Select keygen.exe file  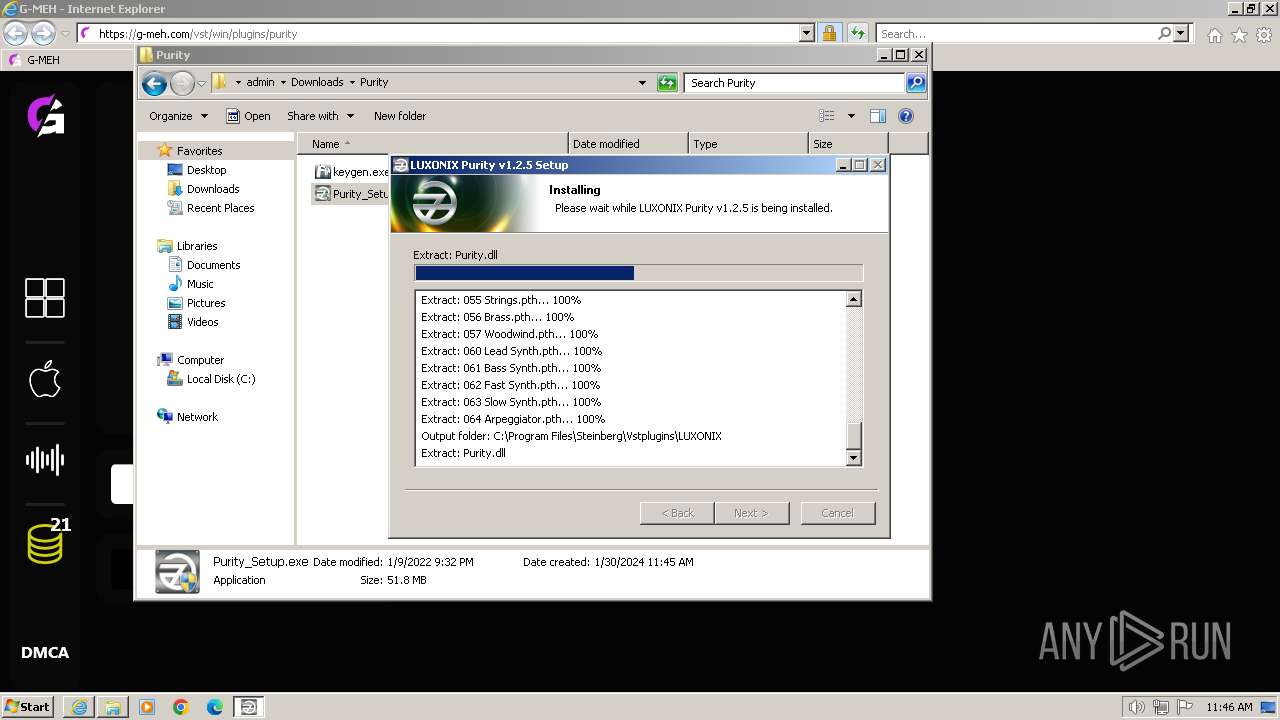[351, 172]
